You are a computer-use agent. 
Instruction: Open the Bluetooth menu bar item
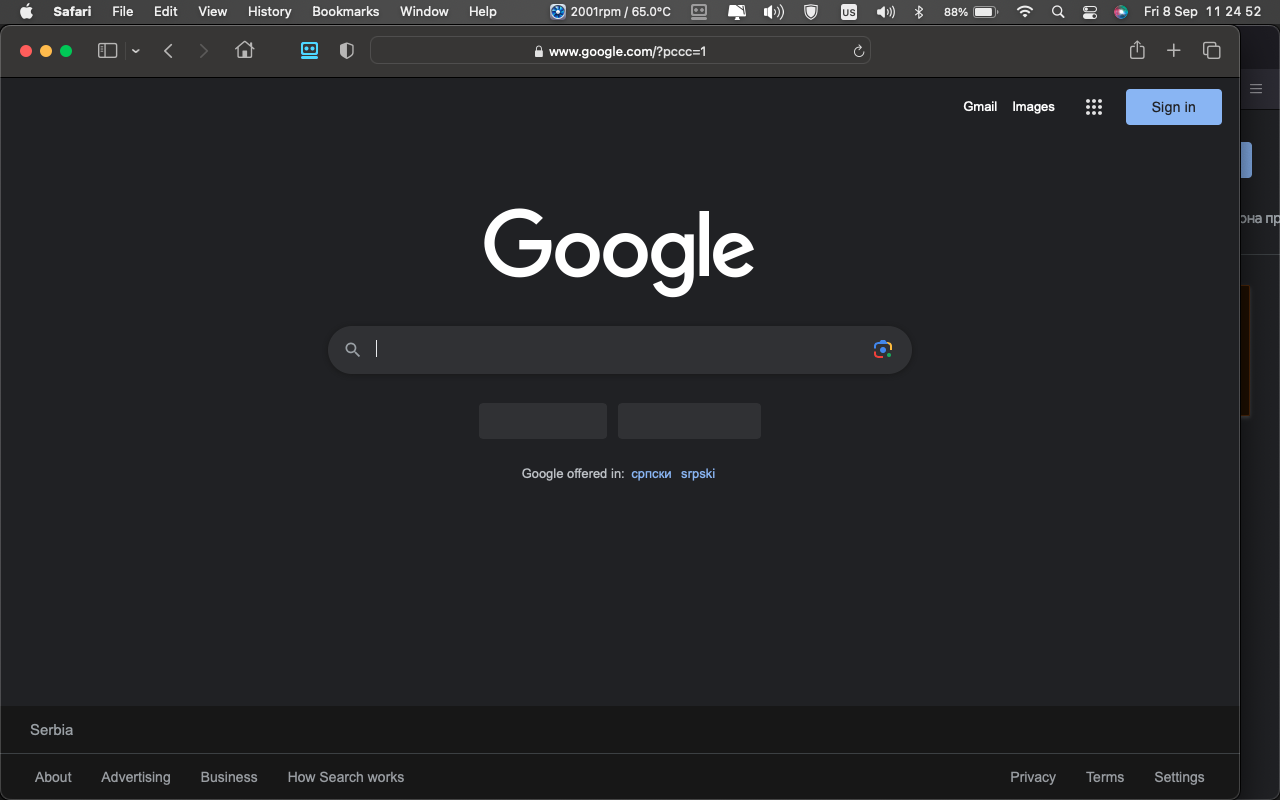(919, 12)
